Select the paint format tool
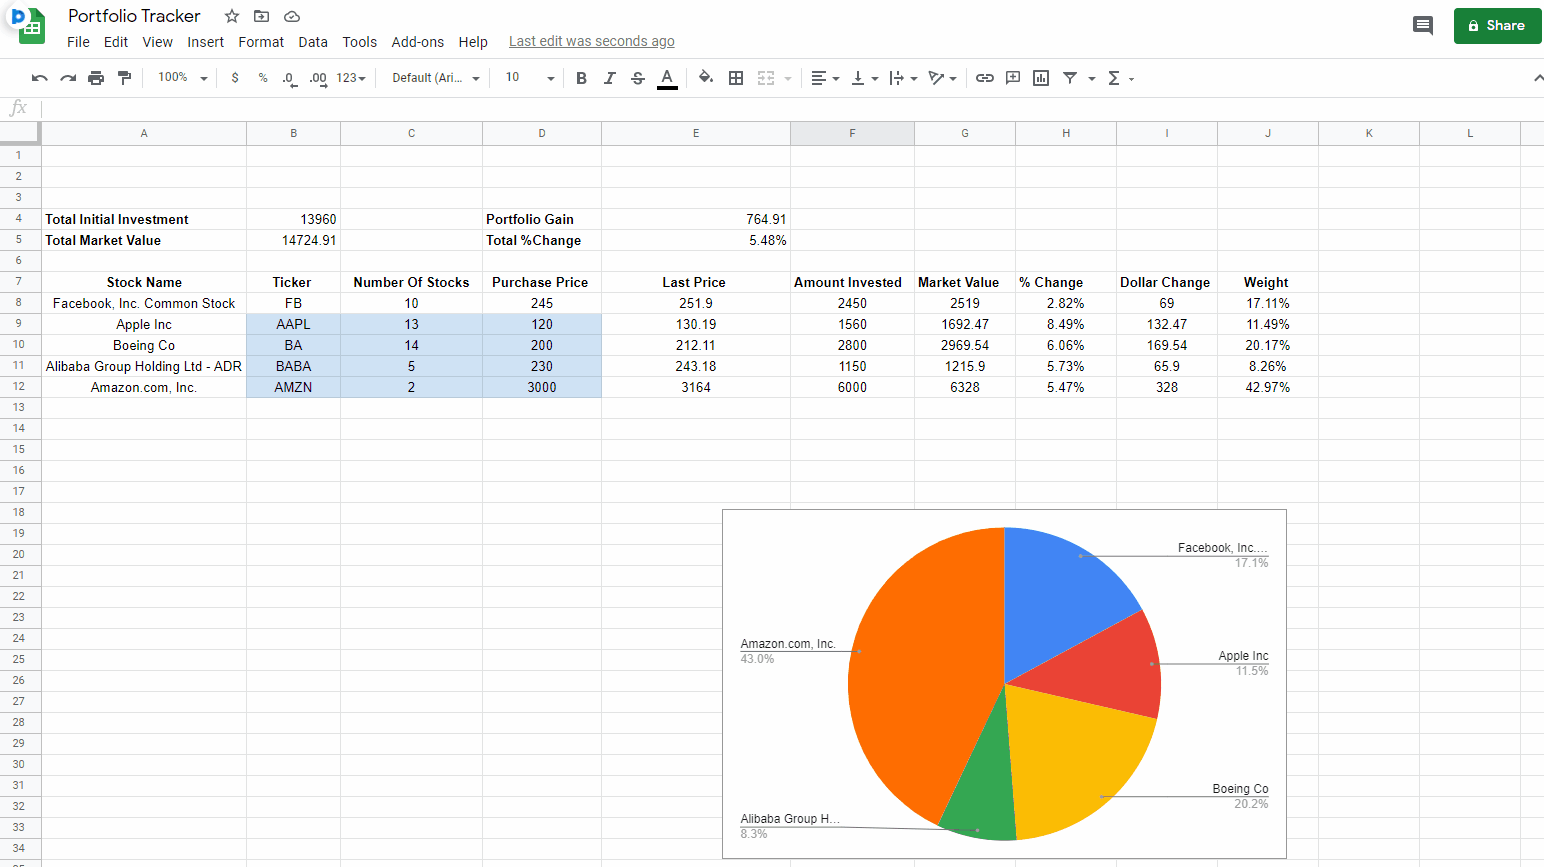The height and width of the screenshot is (867, 1544). coord(124,78)
